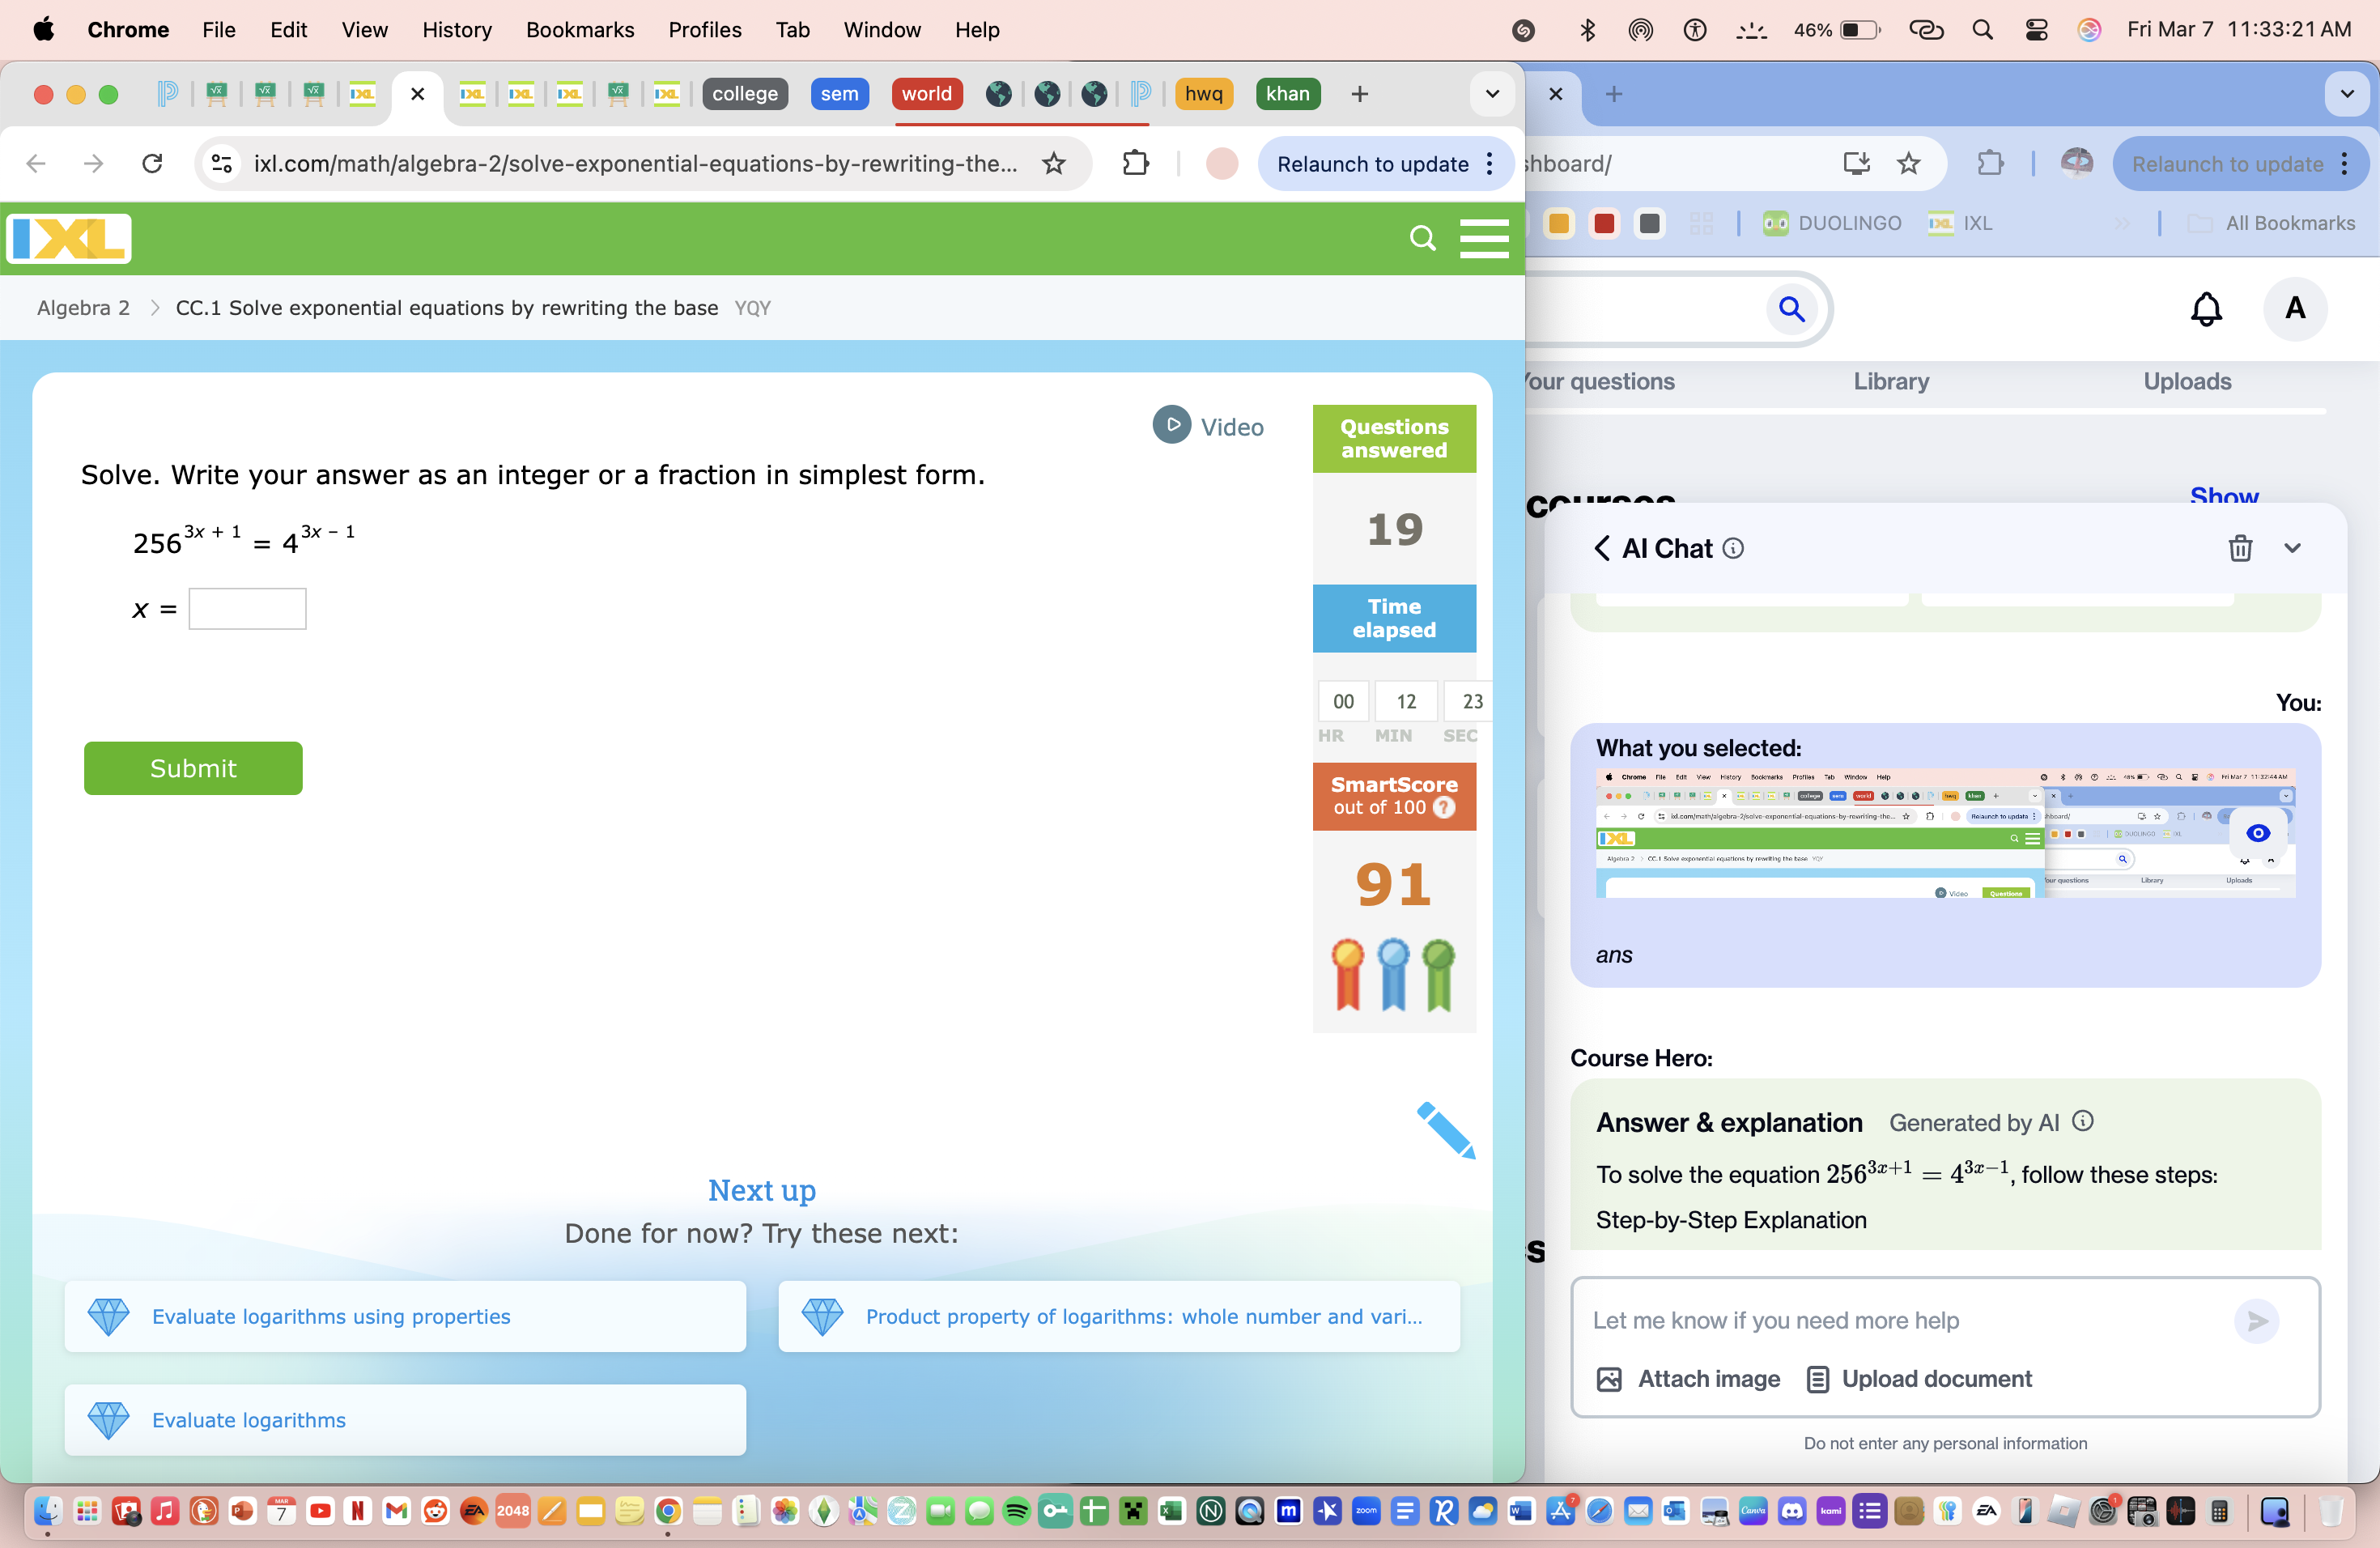Open the IXL hamburger menu
The image size is (2380, 1548).
point(1485,238)
